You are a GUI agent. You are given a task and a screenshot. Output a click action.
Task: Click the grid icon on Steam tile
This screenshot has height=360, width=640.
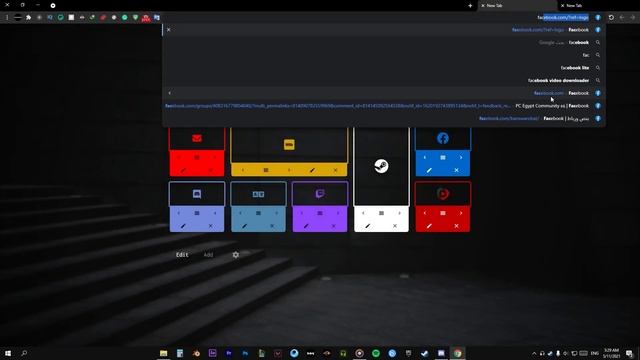[x=381, y=213]
